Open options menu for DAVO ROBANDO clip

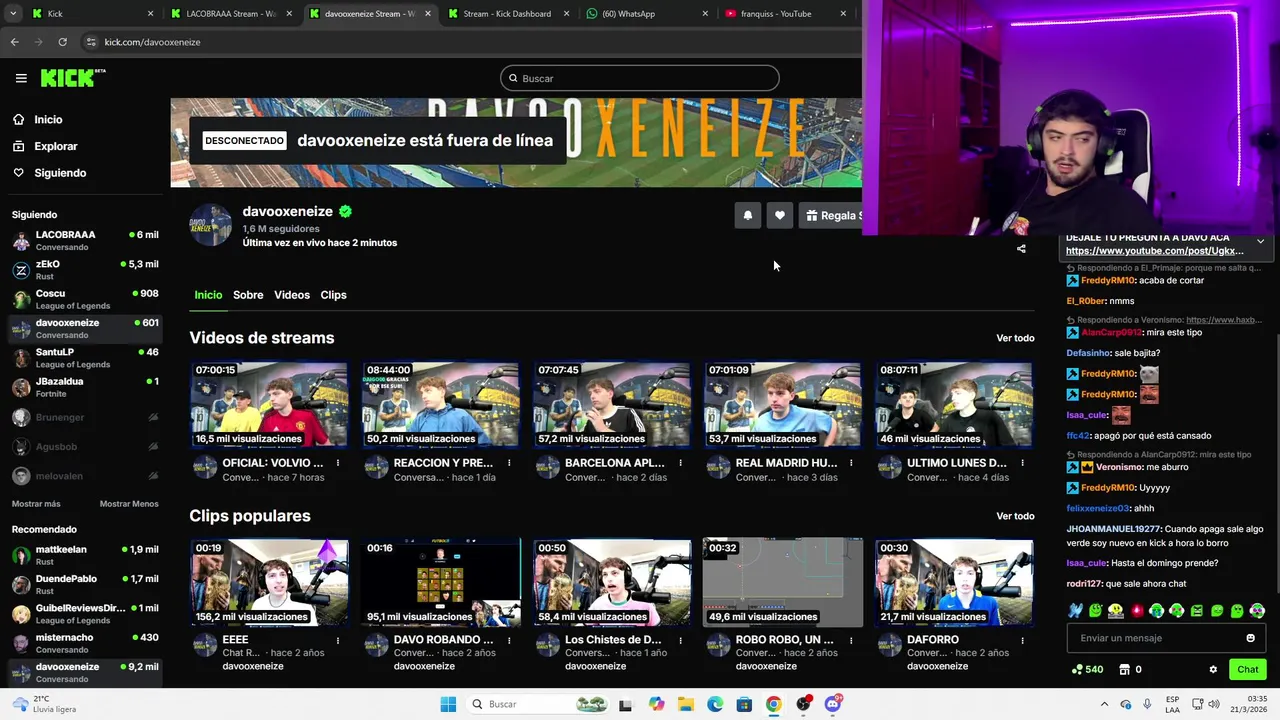pyautogui.click(x=509, y=640)
